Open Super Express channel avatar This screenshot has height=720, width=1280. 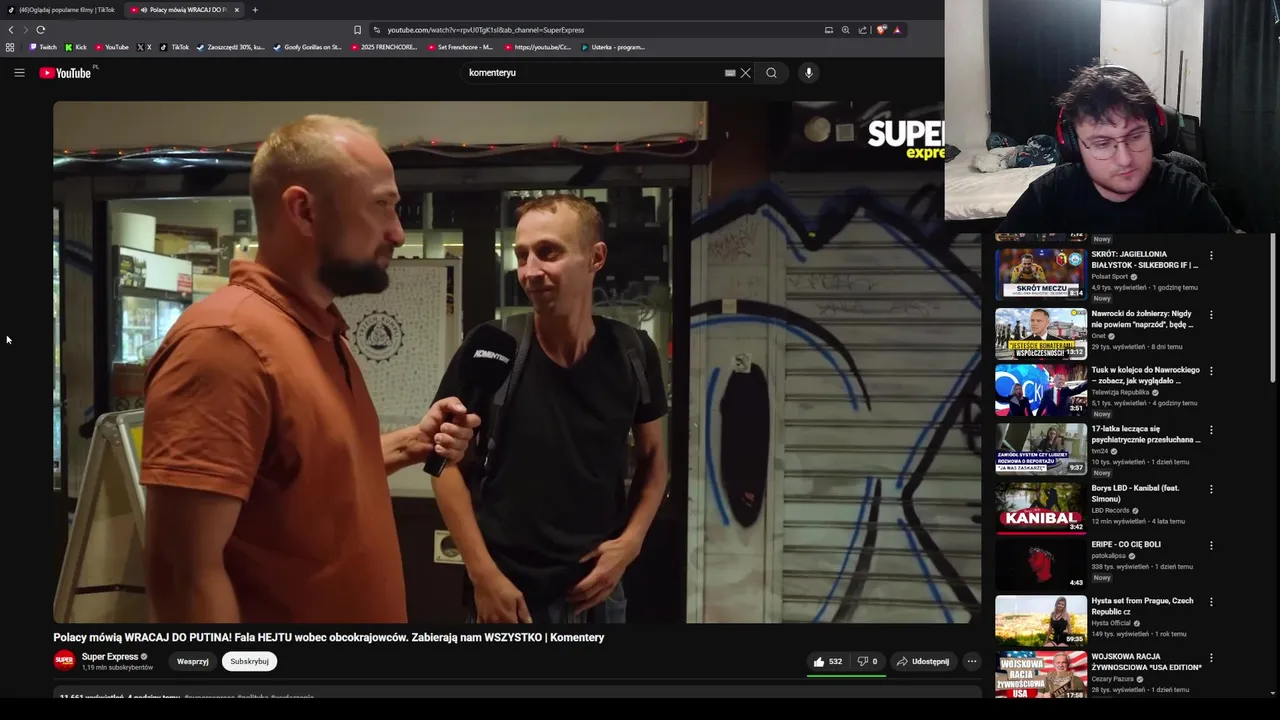64,660
